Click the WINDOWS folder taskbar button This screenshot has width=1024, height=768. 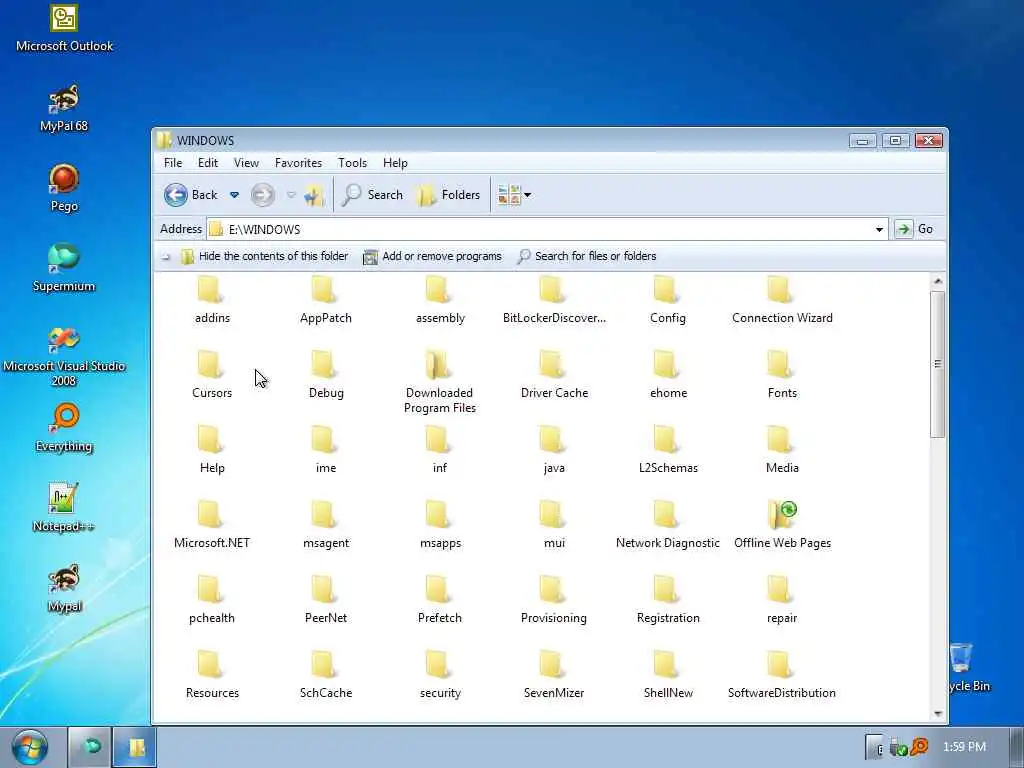click(135, 746)
